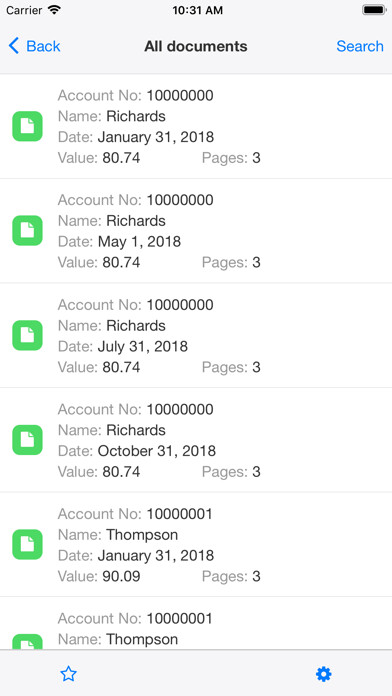Tap the Back text label
Image resolution: width=392 pixels, height=696 pixels.
pyautogui.click(x=43, y=46)
